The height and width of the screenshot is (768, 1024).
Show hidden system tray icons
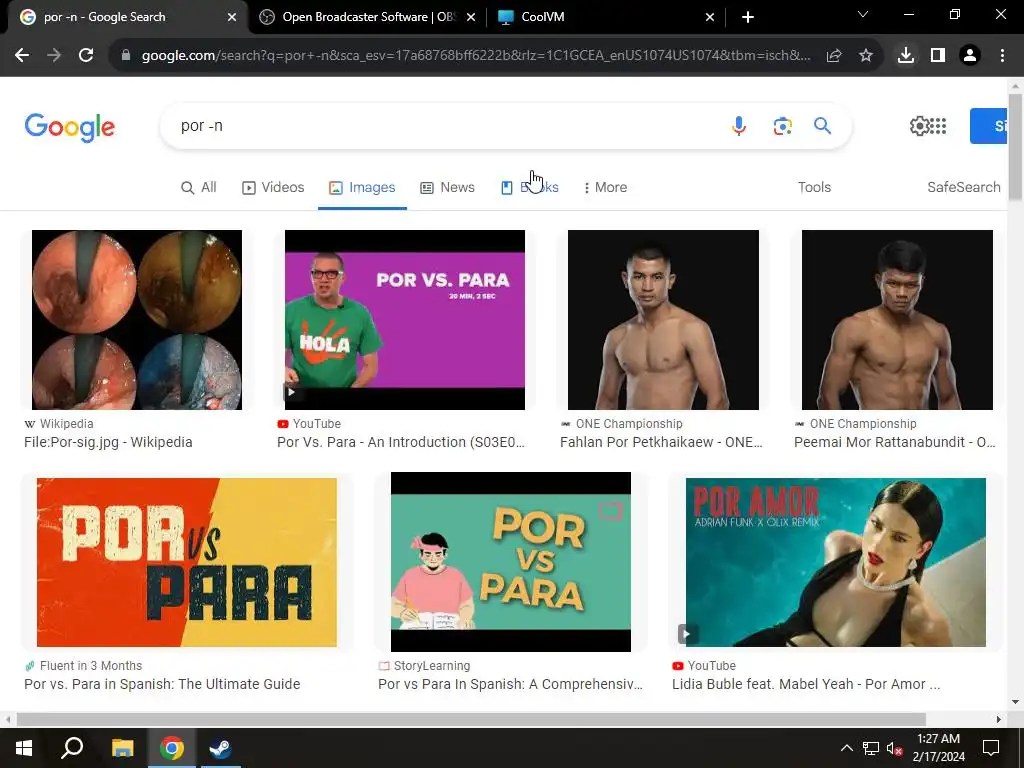click(846, 748)
